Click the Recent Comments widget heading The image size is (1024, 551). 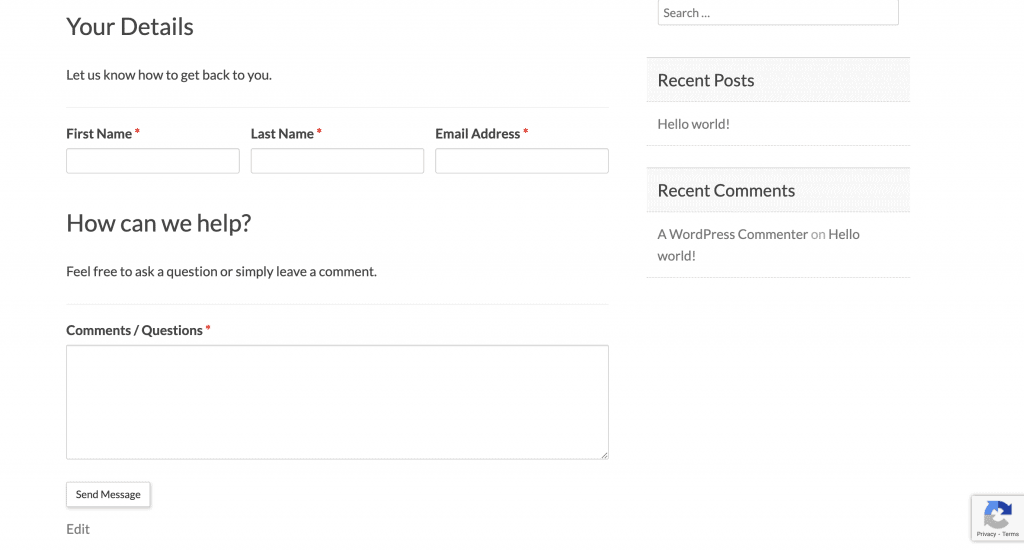726,191
